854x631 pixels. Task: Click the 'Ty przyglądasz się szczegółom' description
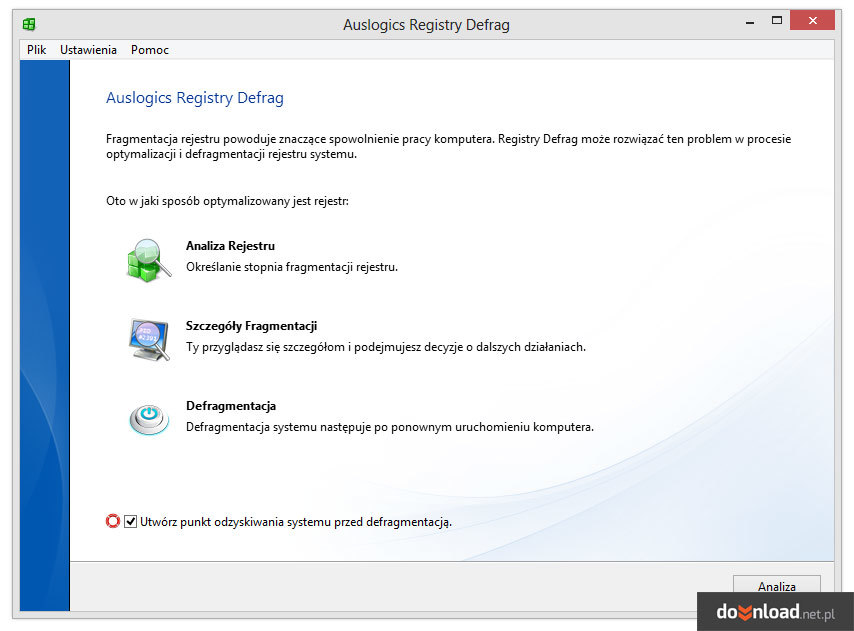click(x=386, y=347)
